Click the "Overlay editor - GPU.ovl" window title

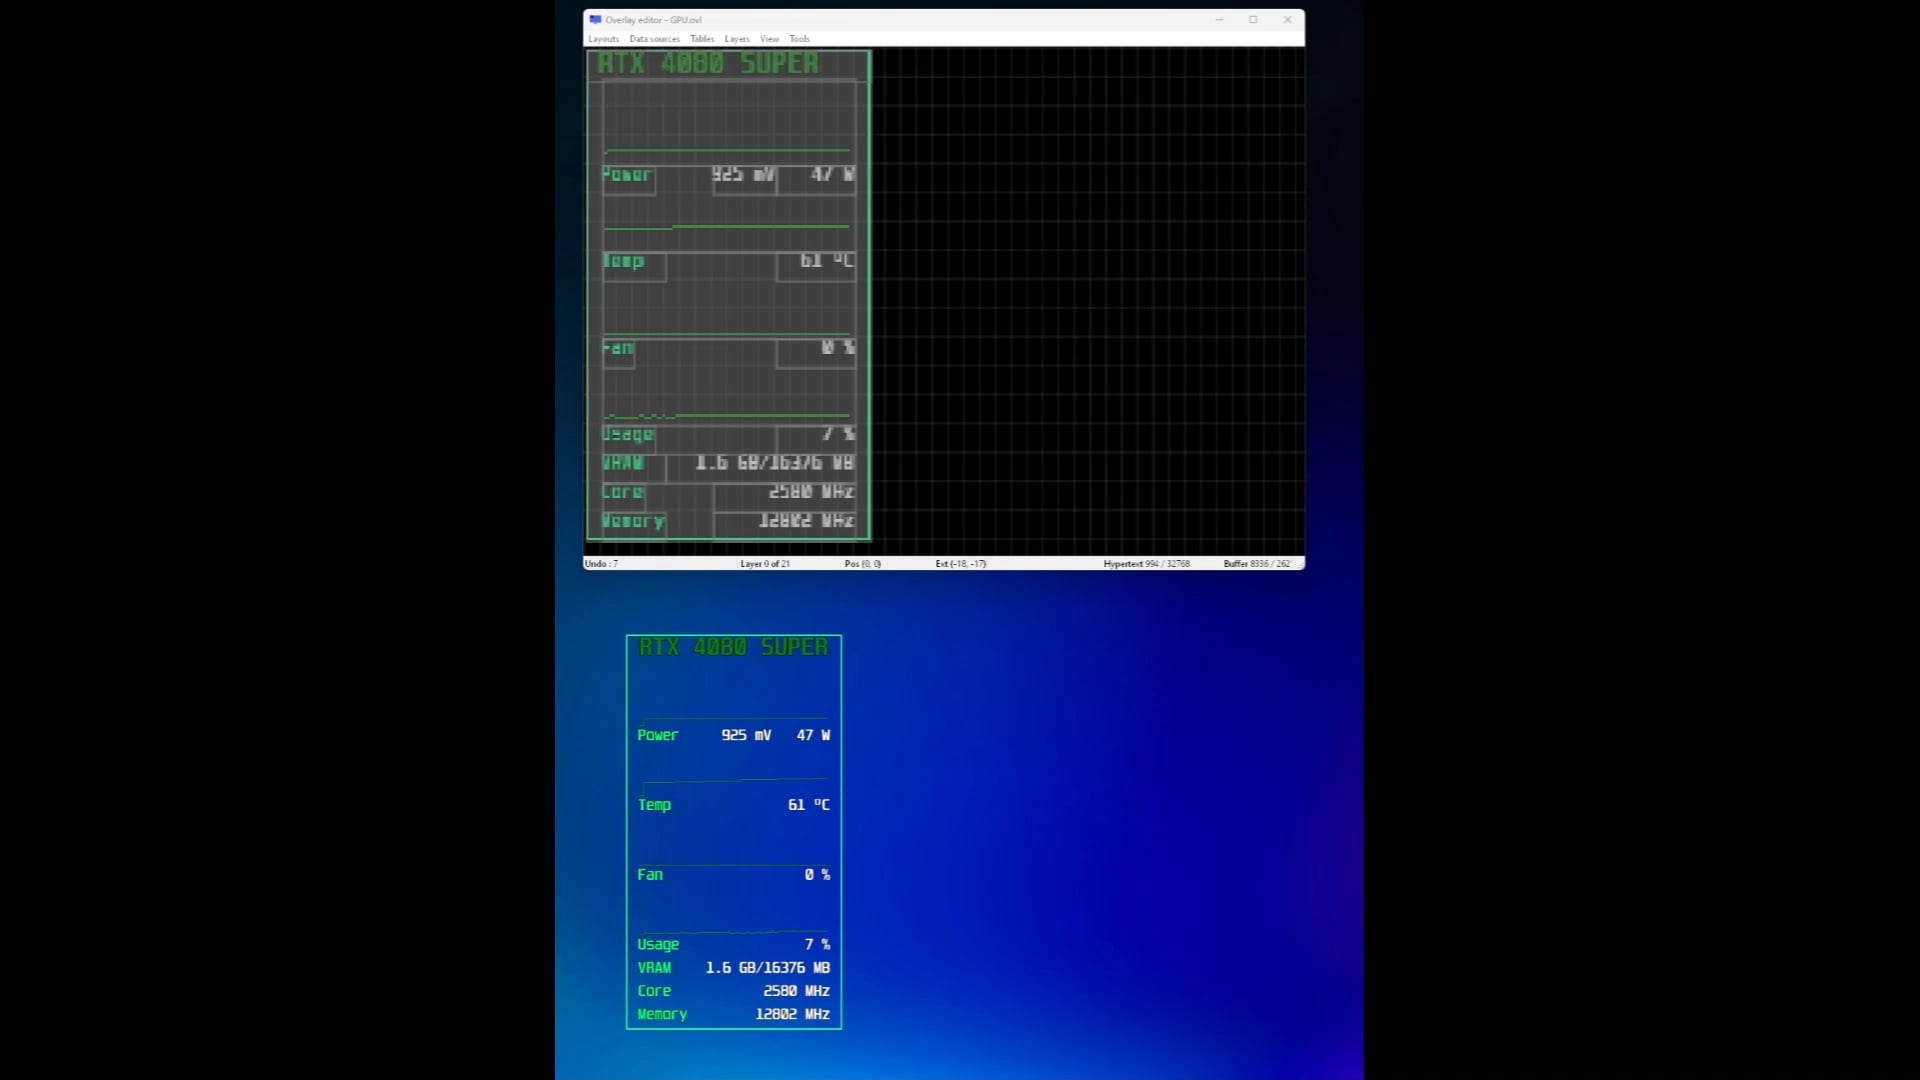pos(653,20)
